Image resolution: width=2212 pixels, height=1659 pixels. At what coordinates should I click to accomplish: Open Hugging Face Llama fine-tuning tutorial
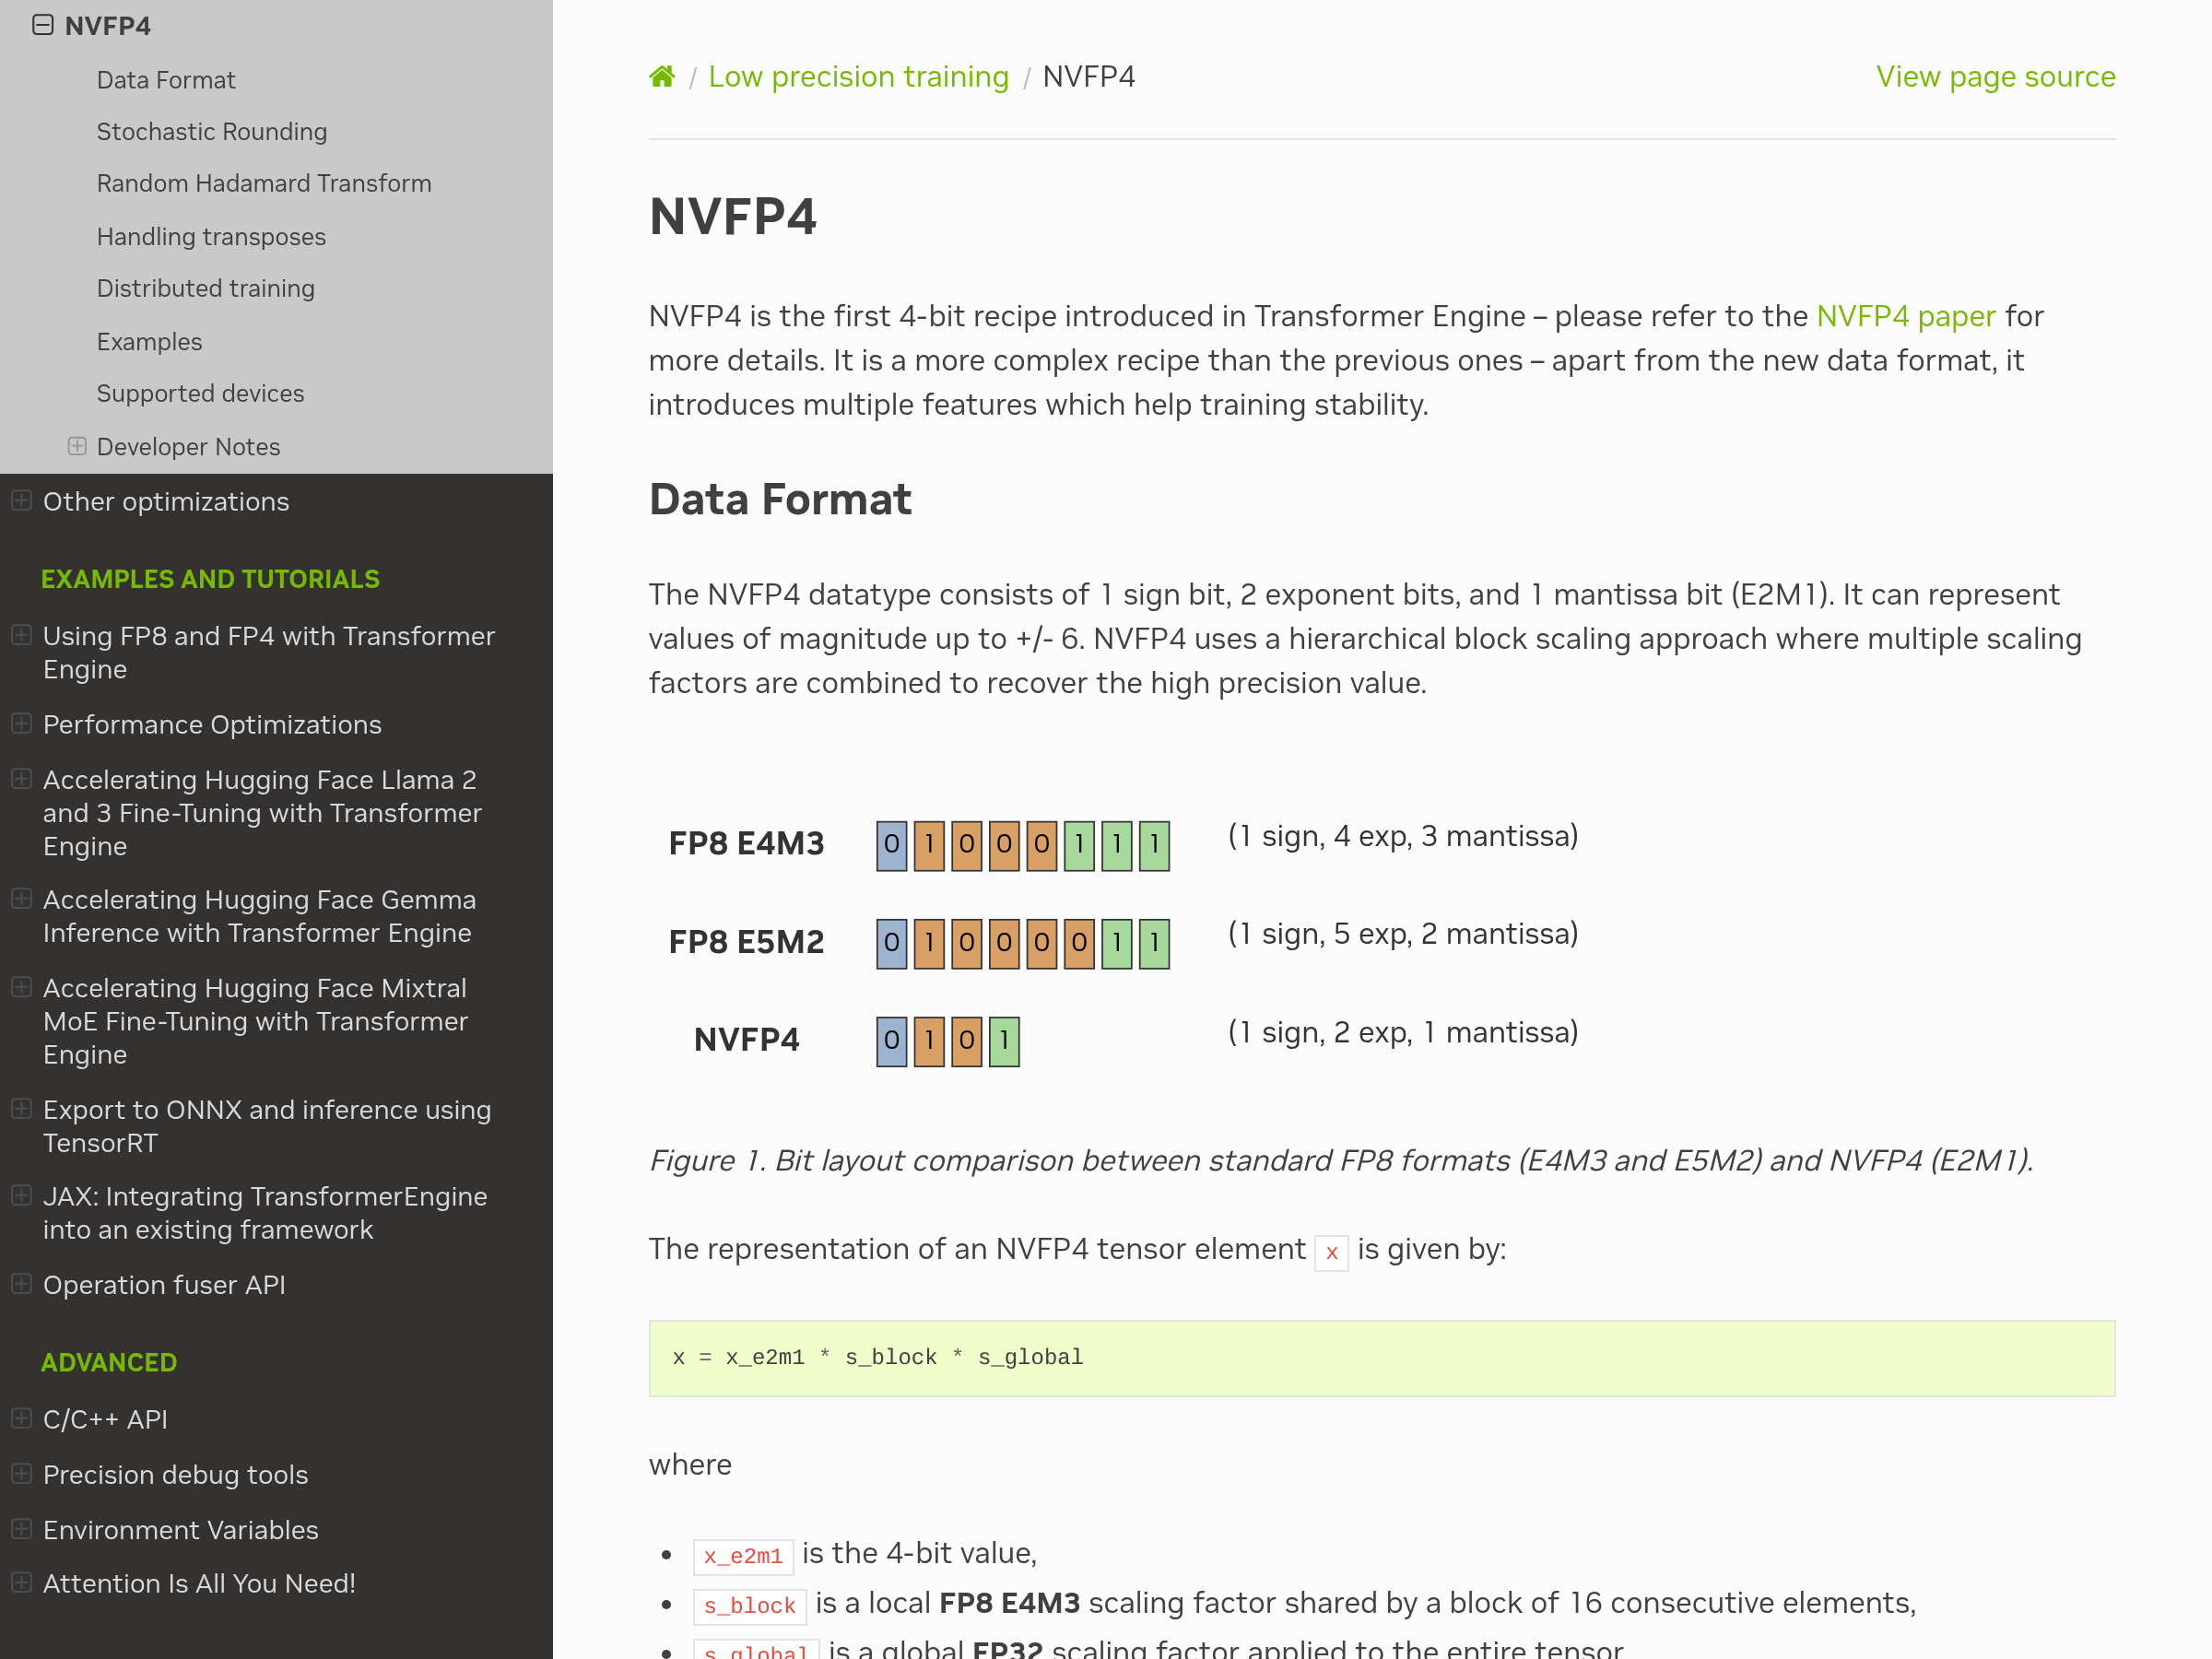pos(262,813)
